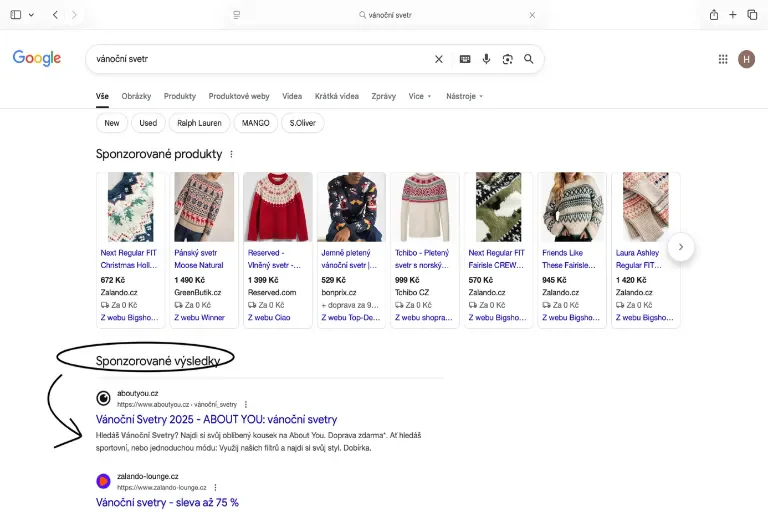The height and width of the screenshot is (512, 768).
Task: Click the aboutyou.cz site favicon
Action: 103,398
